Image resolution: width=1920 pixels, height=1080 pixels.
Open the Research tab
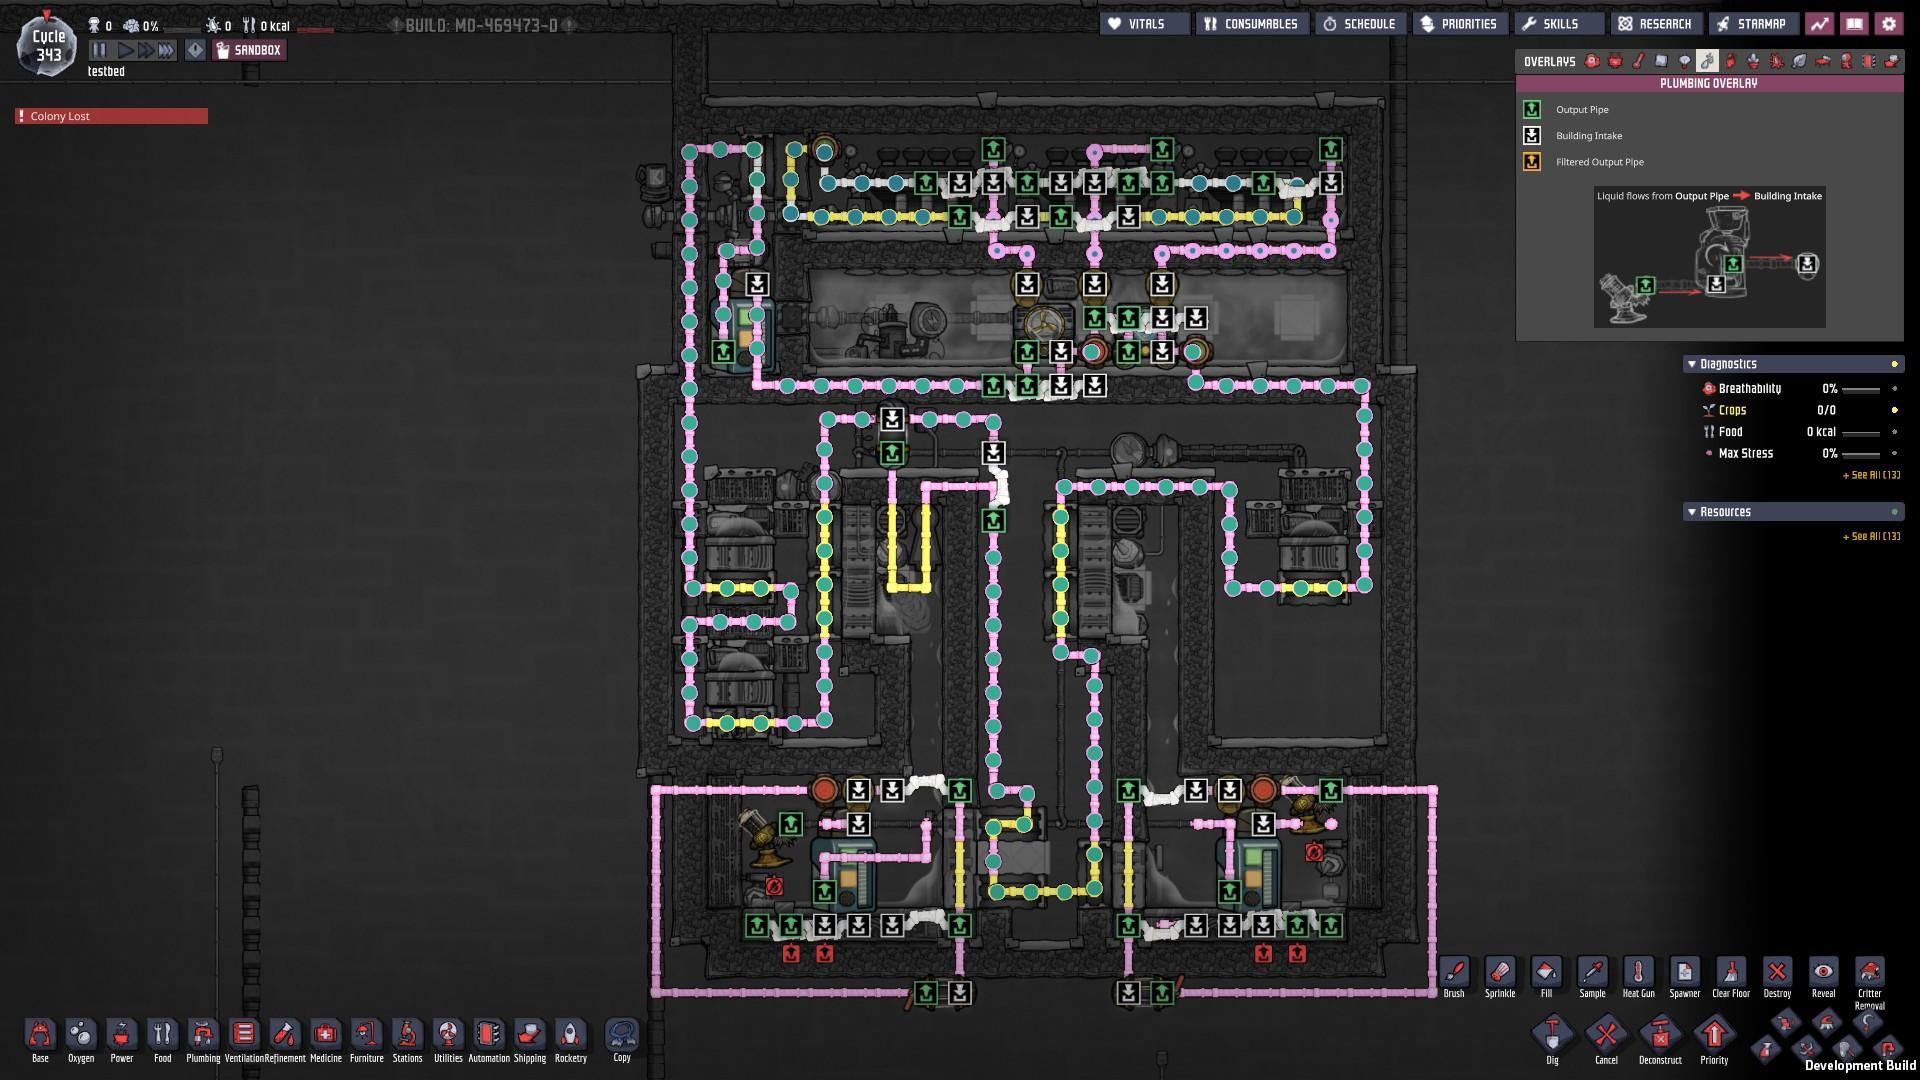(1655, 24)
